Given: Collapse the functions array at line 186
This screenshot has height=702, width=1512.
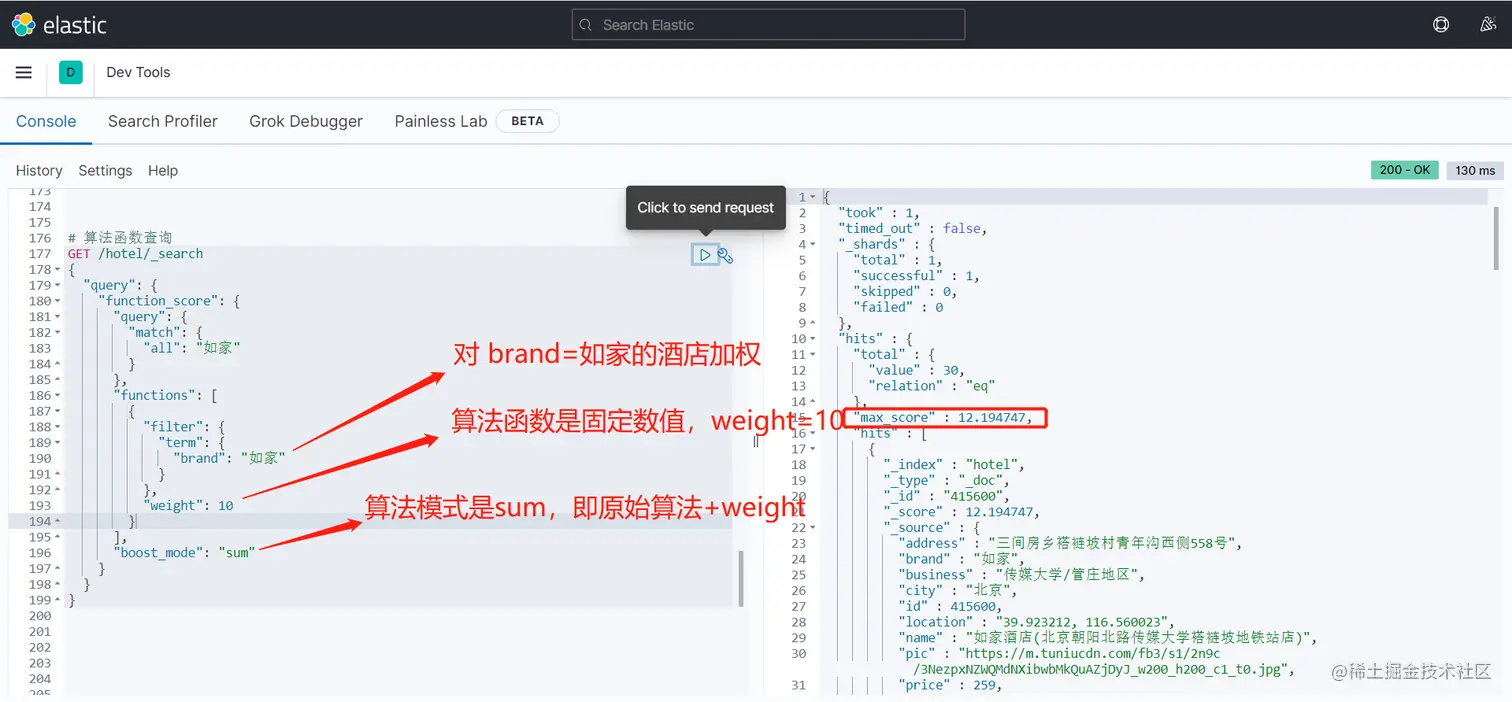Looking at the screenshot, I should tap(58, 396).
